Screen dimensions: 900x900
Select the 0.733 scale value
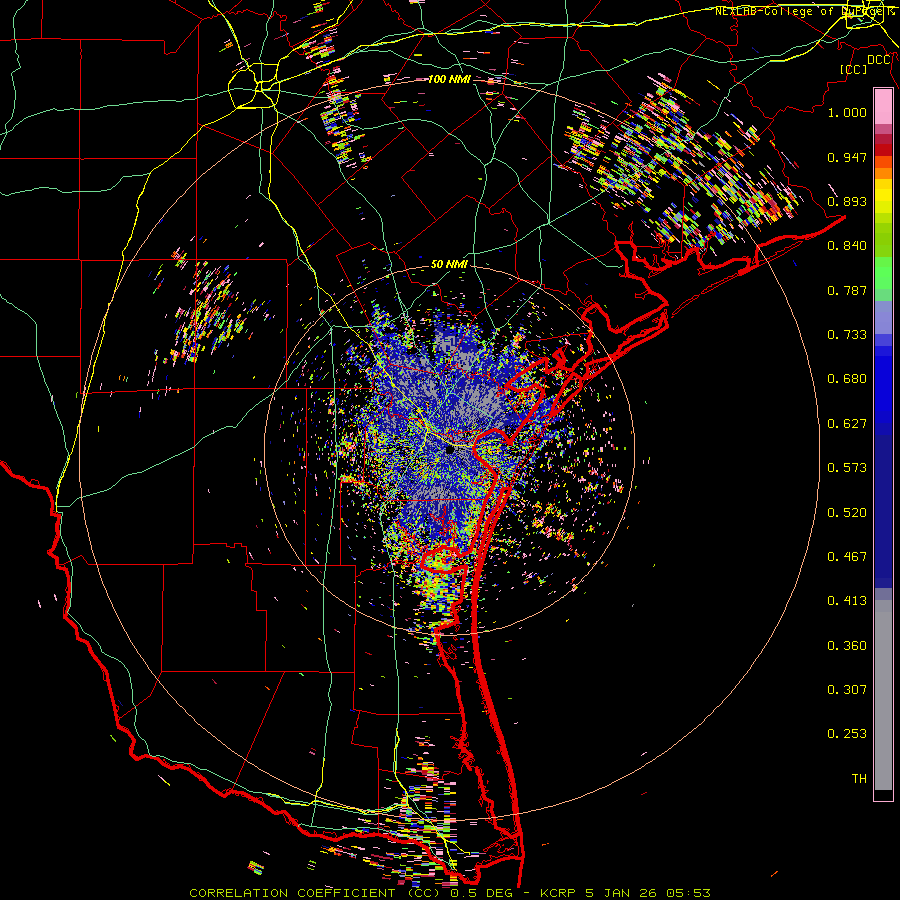(847, 335)
